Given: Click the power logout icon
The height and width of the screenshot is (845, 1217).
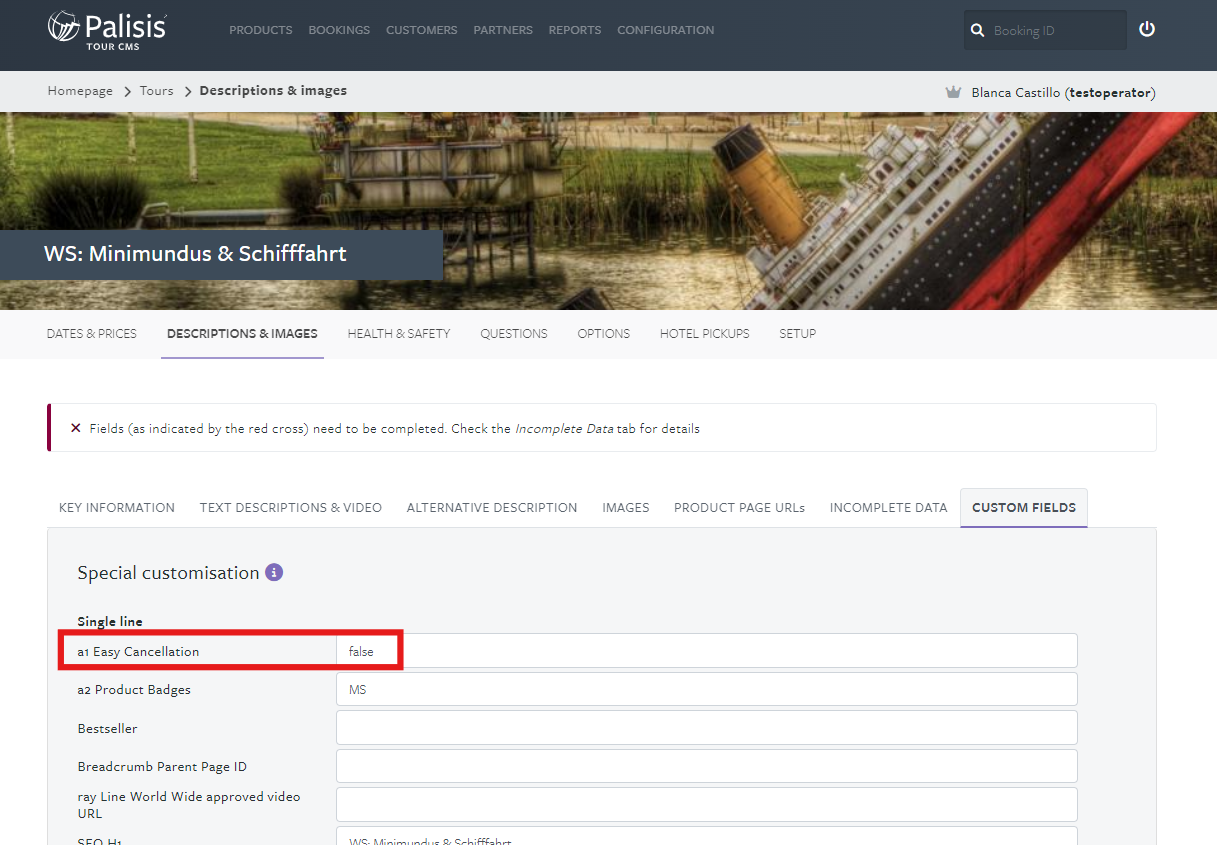Looking at the screenshot, I should (x=1147, y=29).
